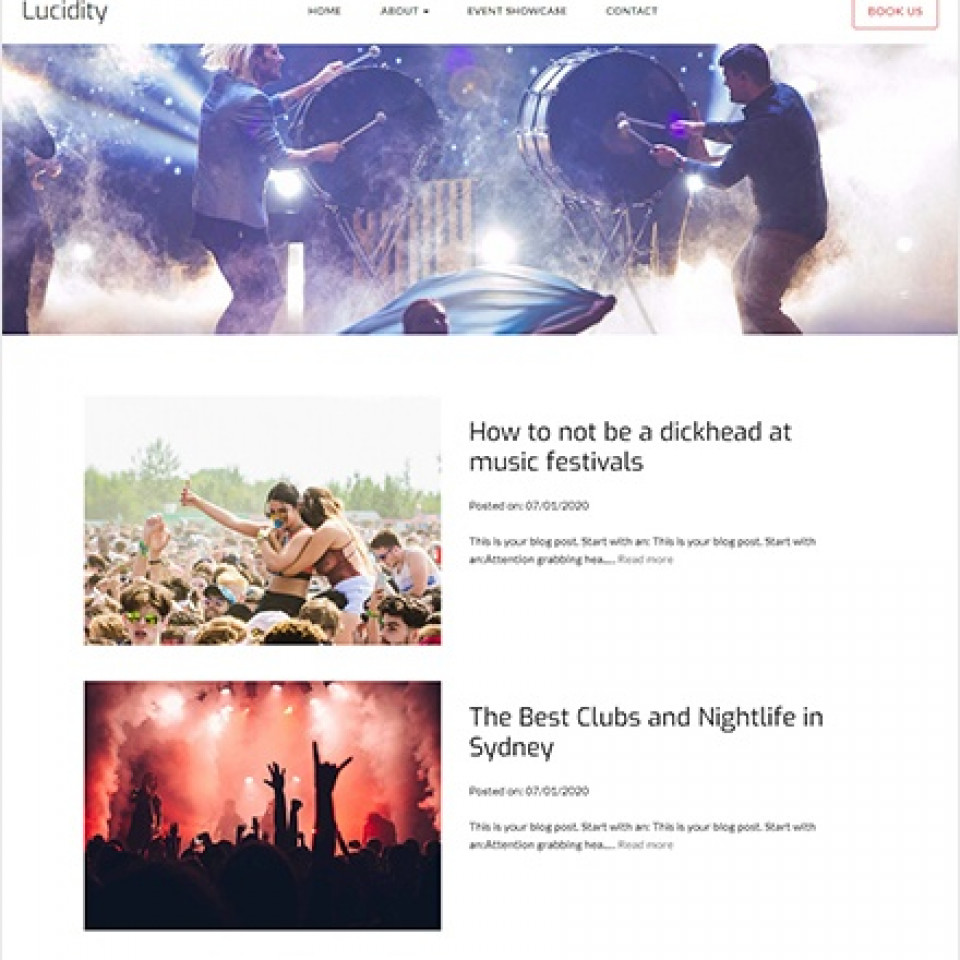Go to the Contact page
Screen dimensions: 960x960
click(631, 11)
